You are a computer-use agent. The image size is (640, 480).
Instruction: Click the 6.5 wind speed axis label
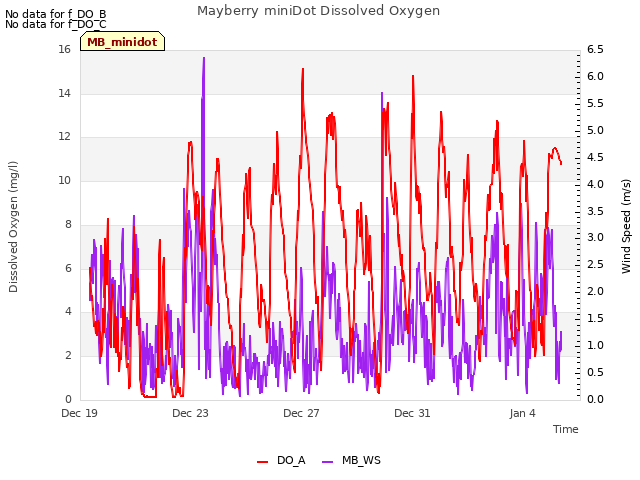[x=595, y=49]
